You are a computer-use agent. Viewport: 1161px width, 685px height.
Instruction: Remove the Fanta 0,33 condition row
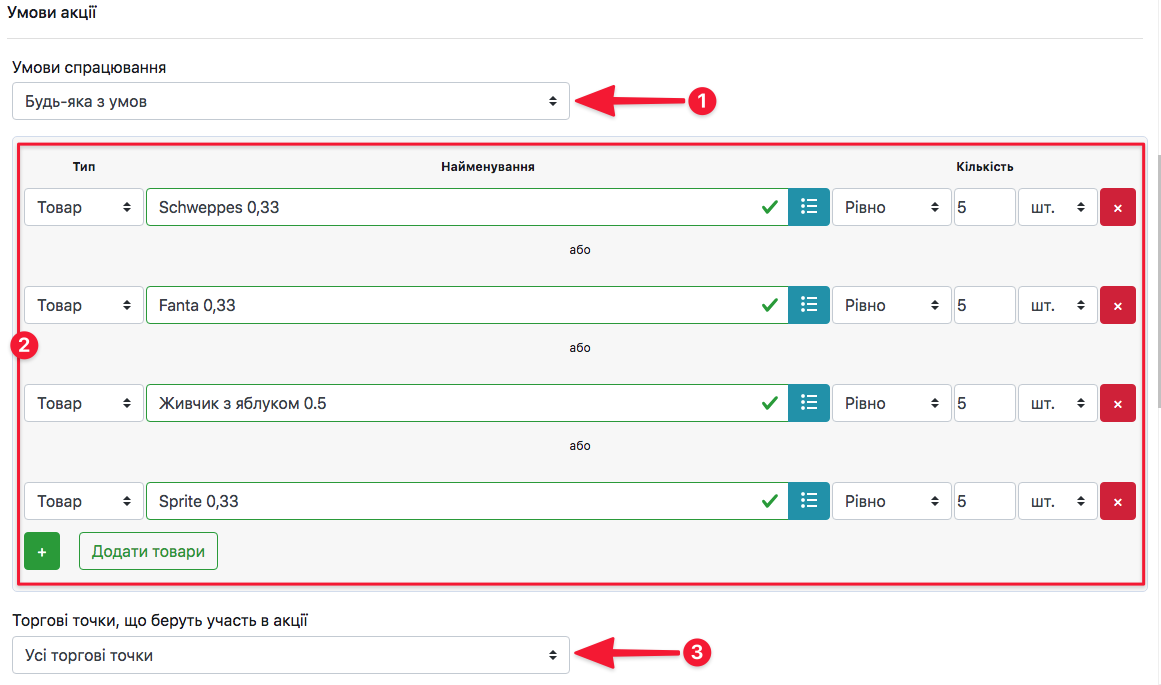1117,305
